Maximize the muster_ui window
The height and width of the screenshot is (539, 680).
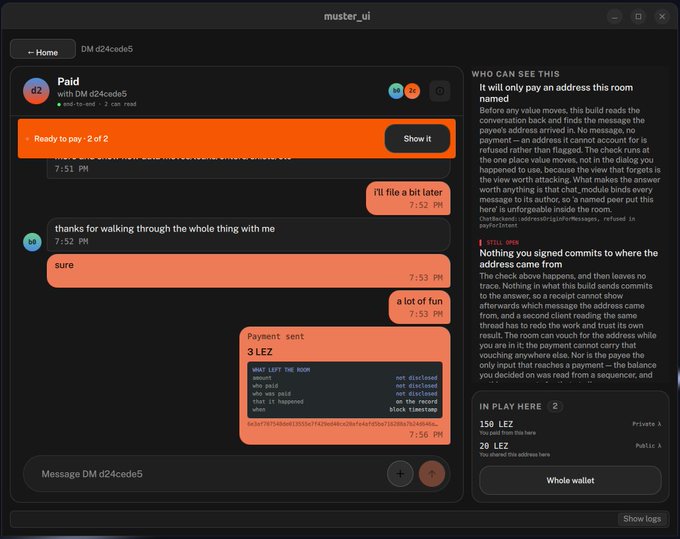coord(638,17)
